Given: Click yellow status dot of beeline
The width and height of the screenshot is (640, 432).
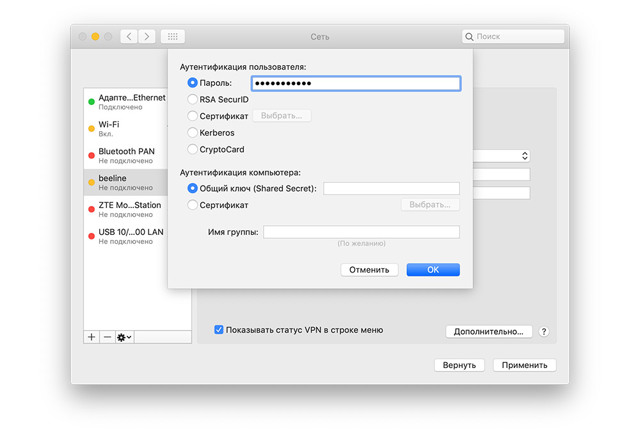Looking at the screenshot, I should (91, 183).
